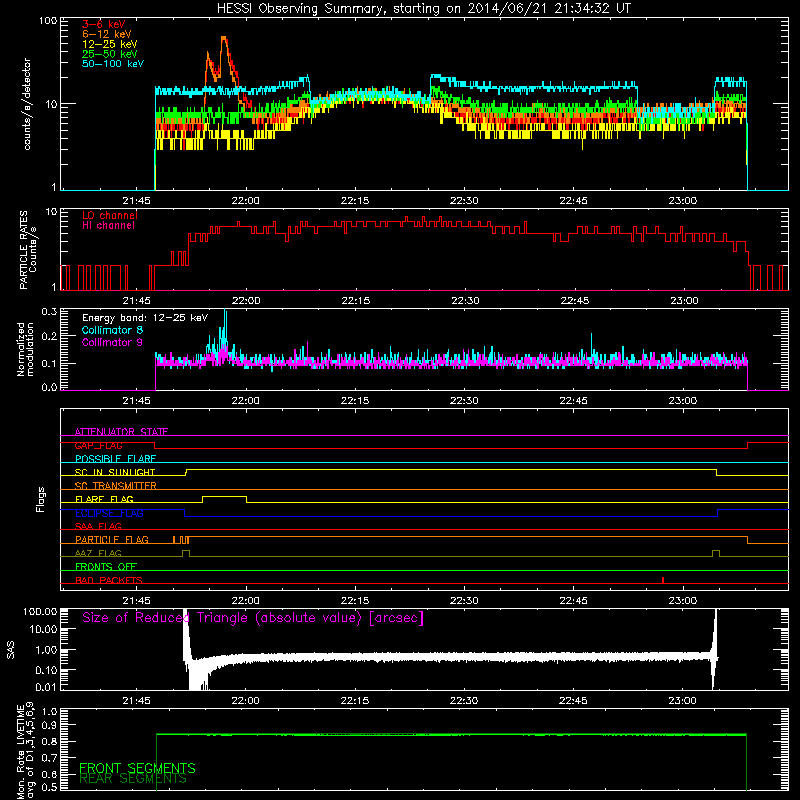The image size is (800, 800).
Task: Select the 12-25 keV legend label
Action: click(x=110, y=44)
